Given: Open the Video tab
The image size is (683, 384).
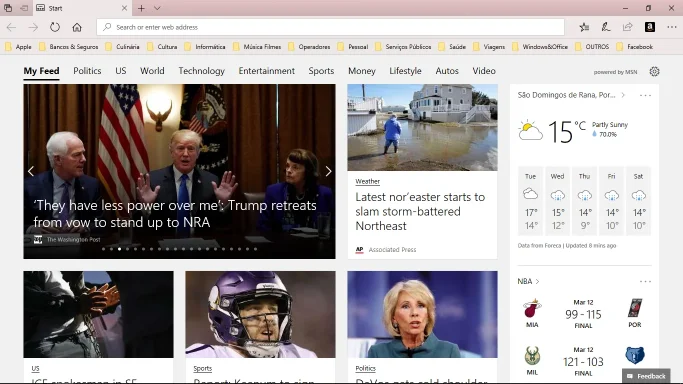Looking at the screenshot, I should click(484, 71).
